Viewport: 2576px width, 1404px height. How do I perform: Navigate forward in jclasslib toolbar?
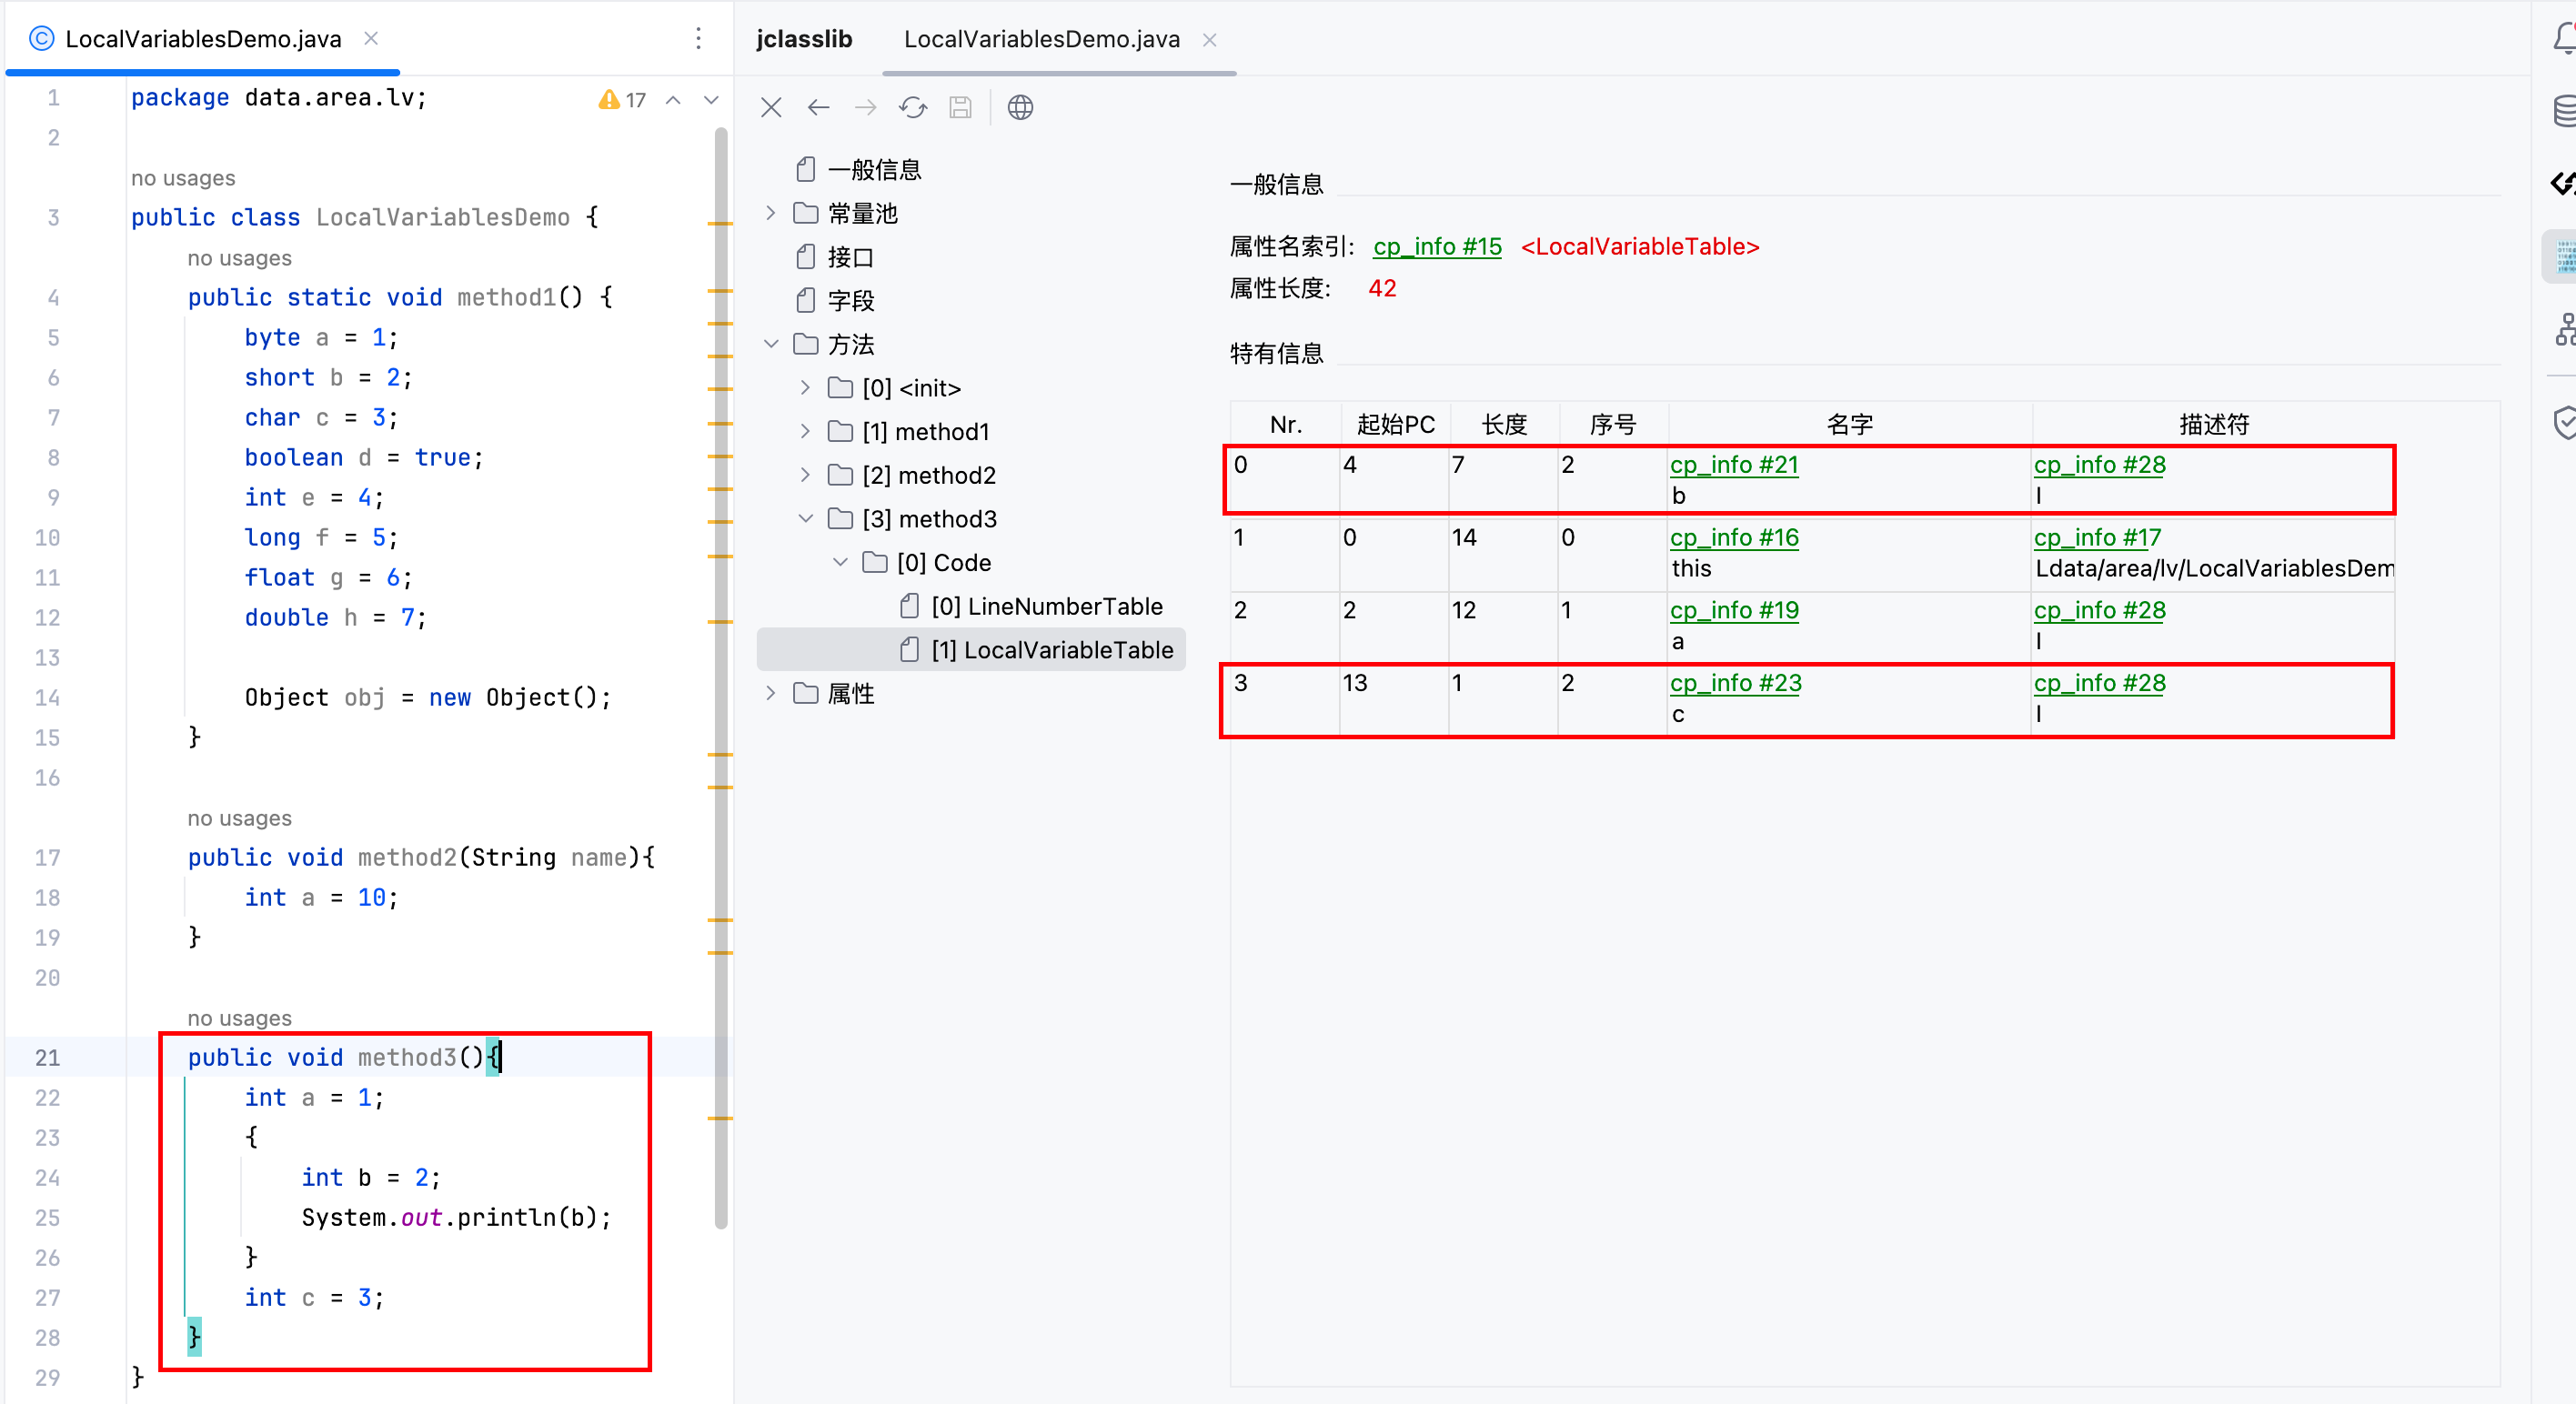(x=866, y=107)
